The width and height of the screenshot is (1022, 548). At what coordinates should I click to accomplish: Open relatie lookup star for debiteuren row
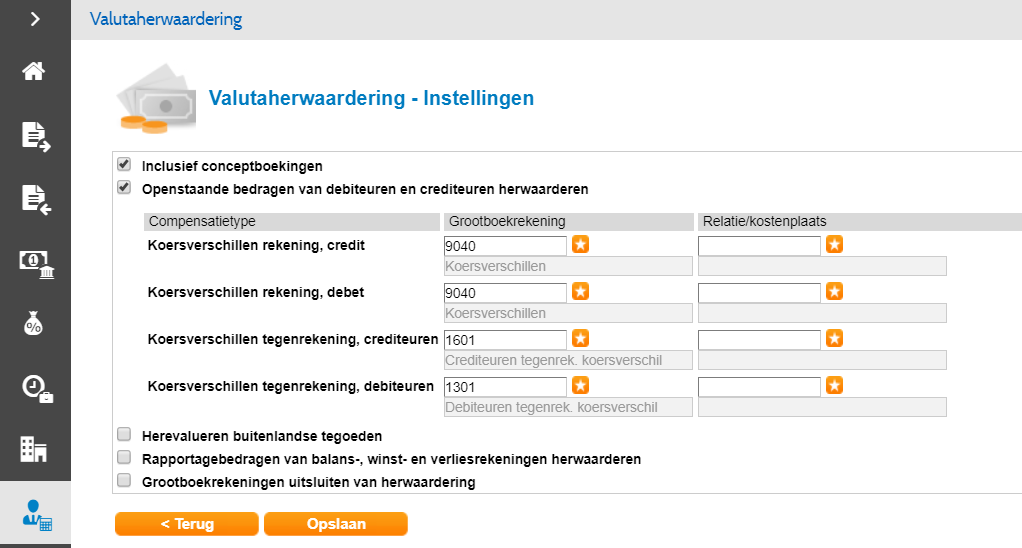pos(834,386)
